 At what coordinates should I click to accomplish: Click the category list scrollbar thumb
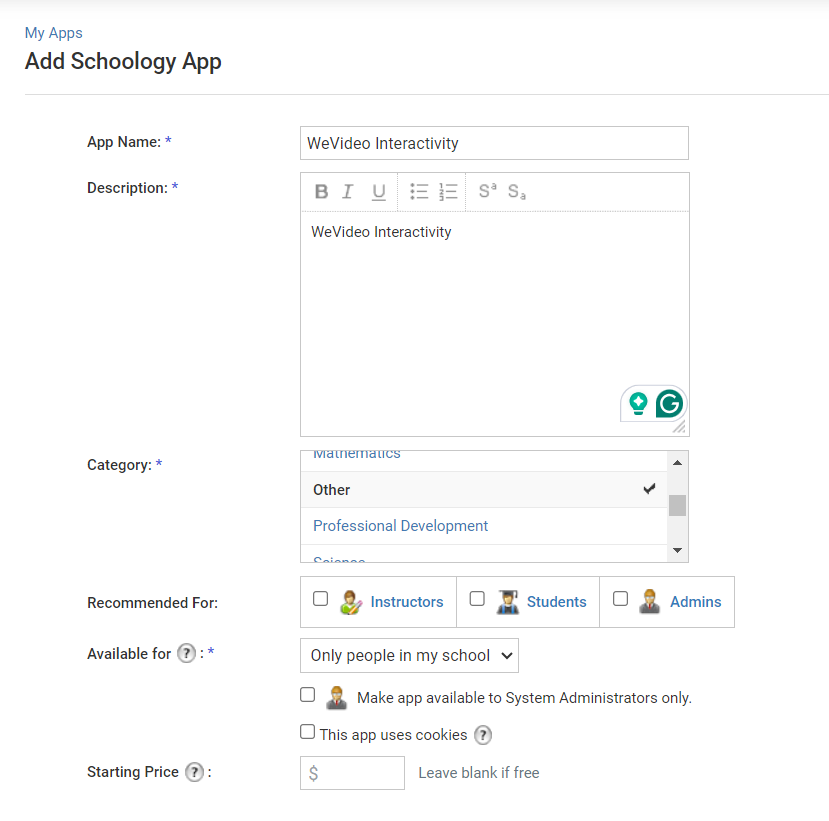677,505
